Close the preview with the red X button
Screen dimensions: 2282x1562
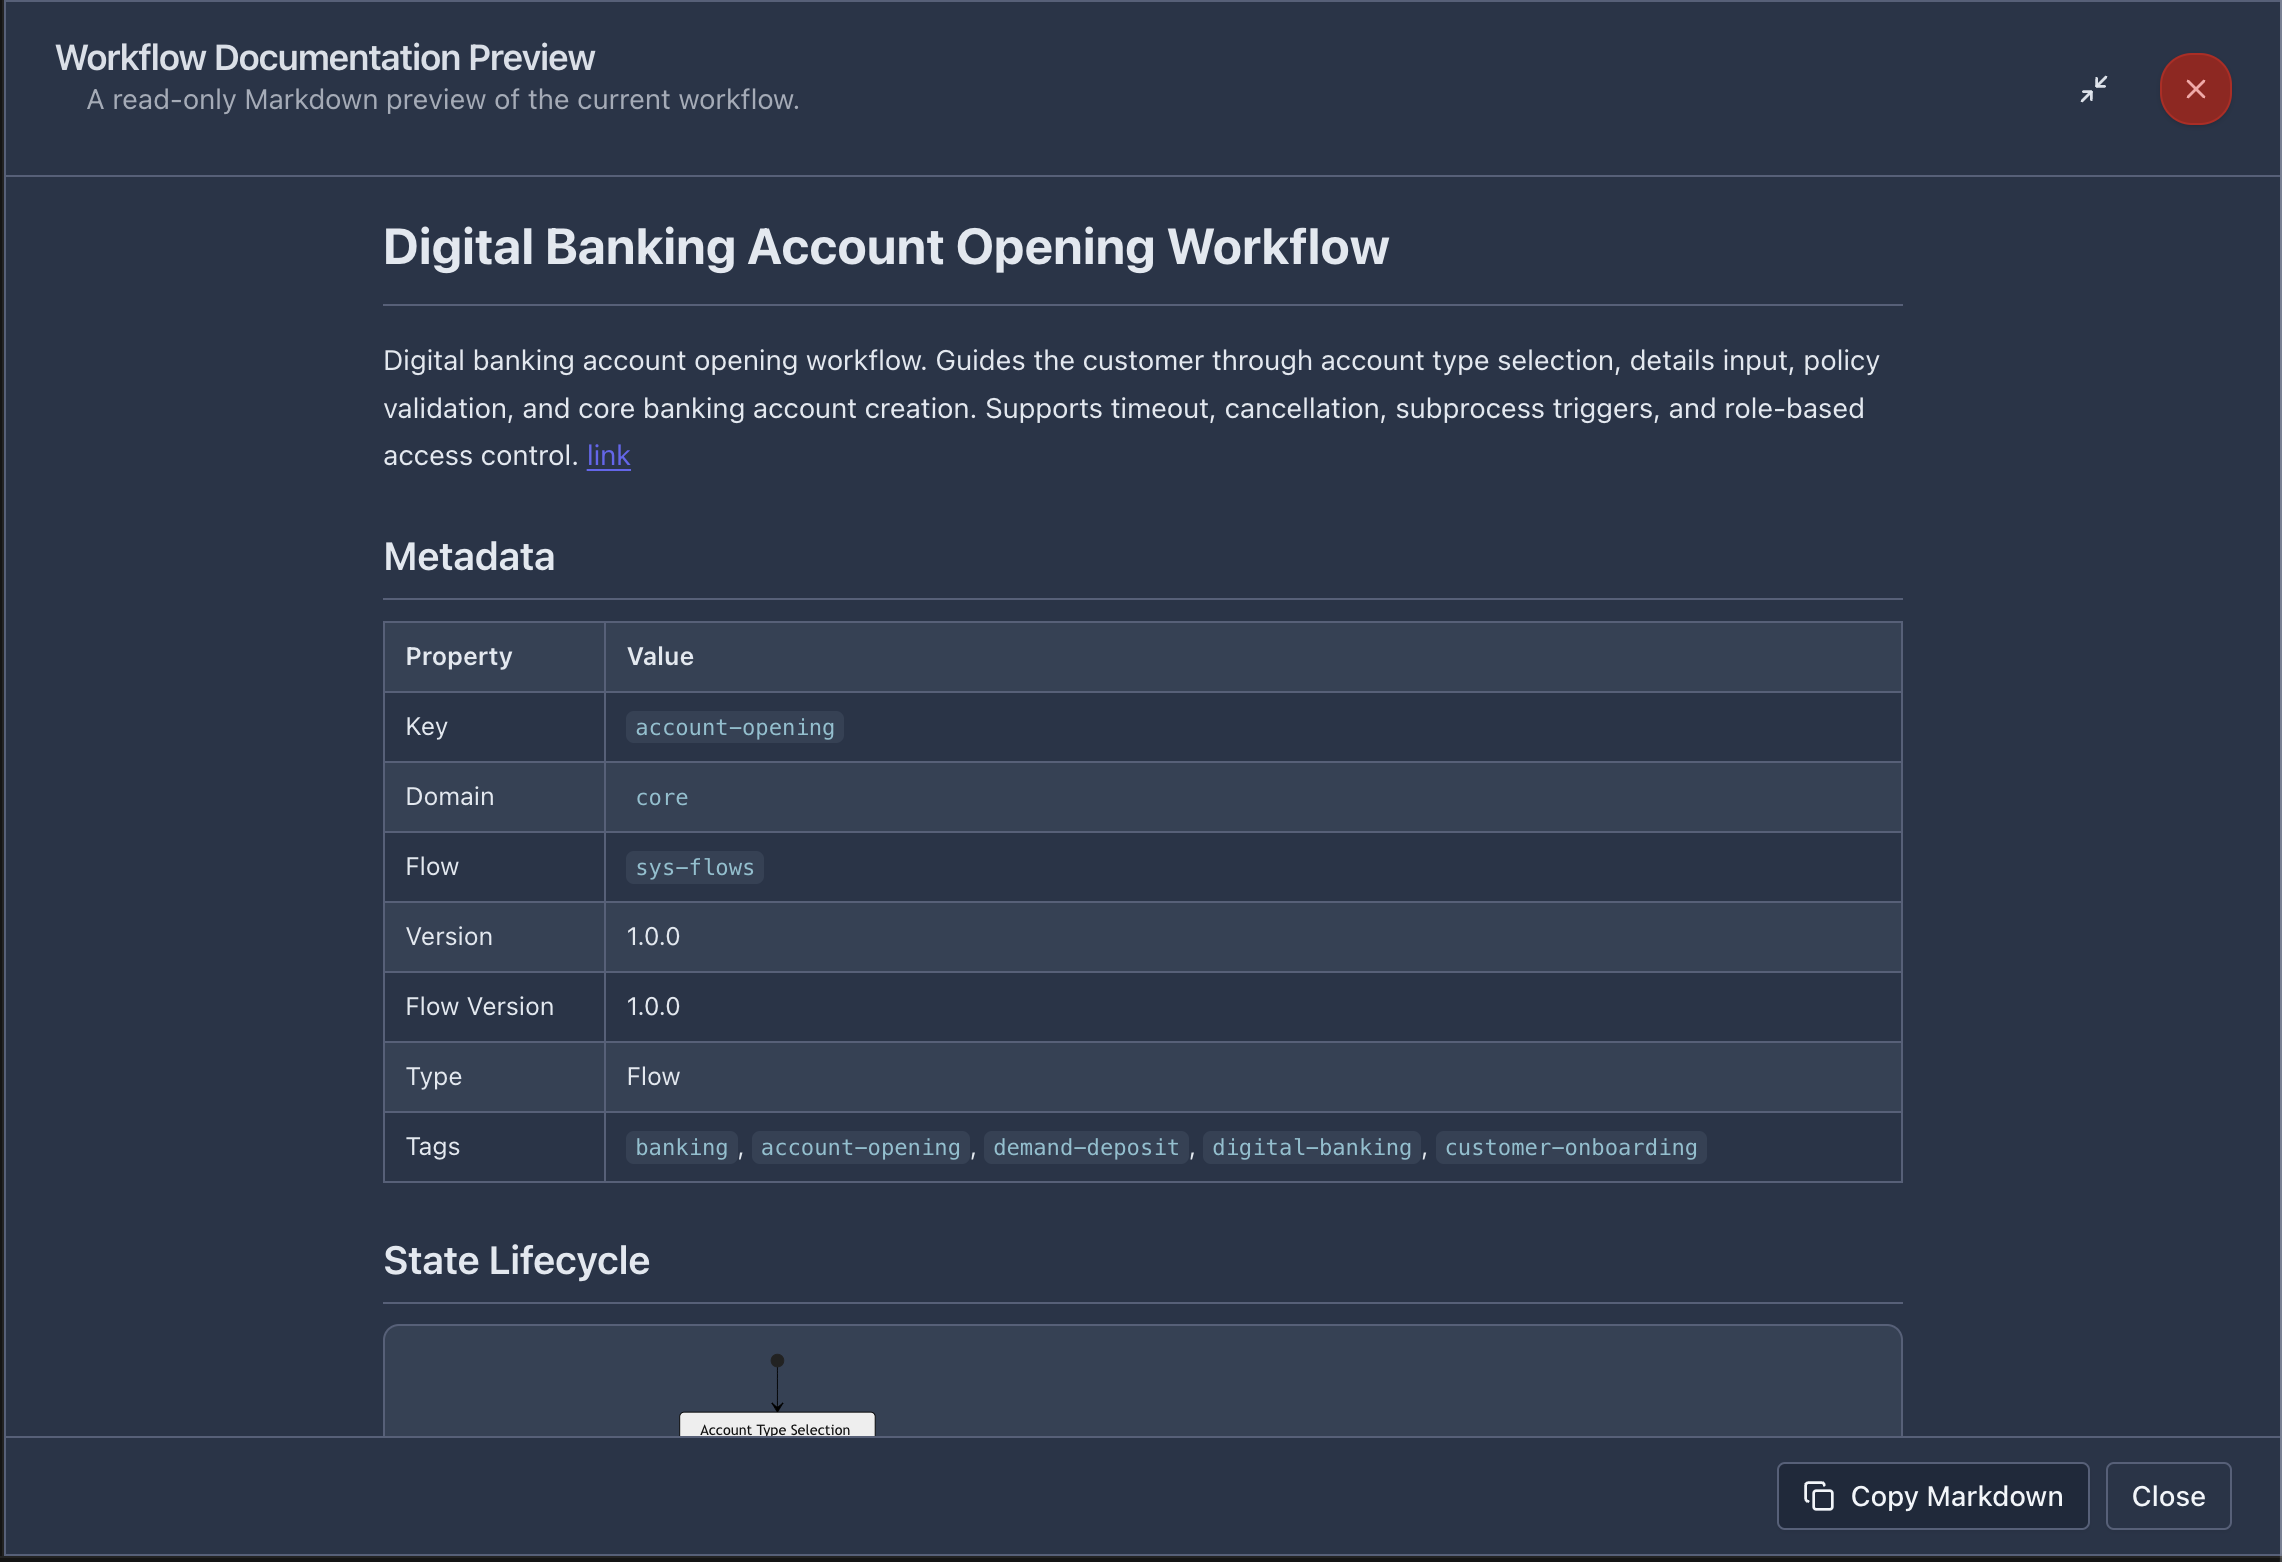tap(2196, 89)
